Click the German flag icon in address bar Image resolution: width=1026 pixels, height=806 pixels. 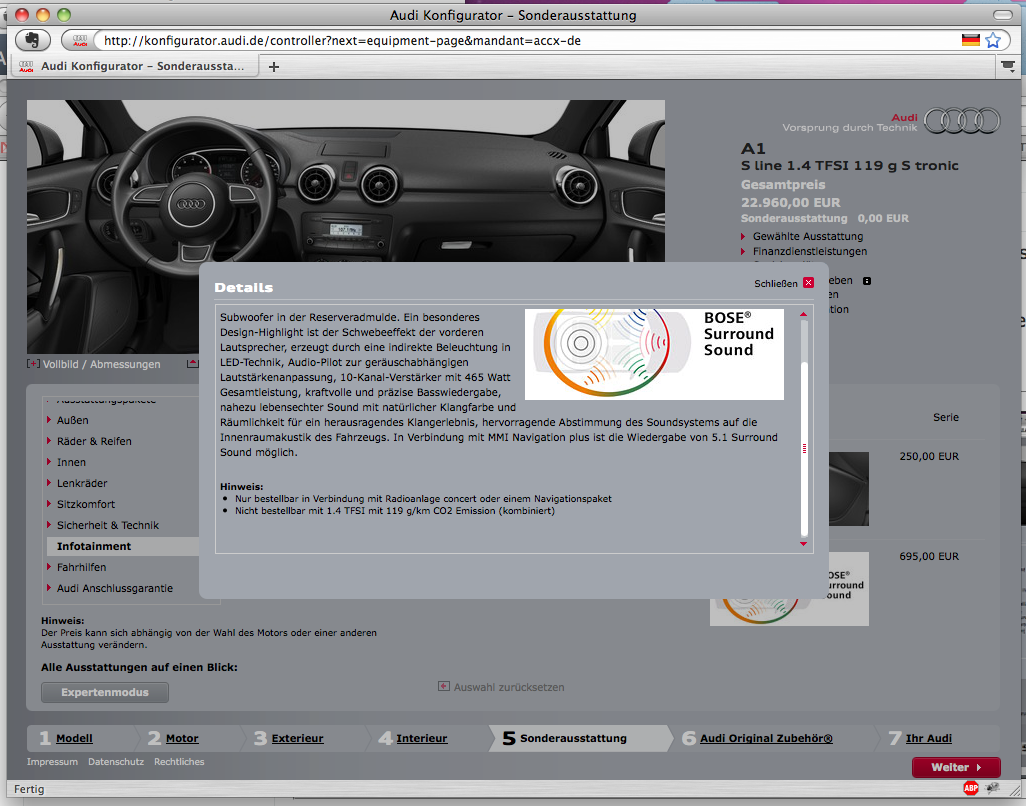click(970, 40)
